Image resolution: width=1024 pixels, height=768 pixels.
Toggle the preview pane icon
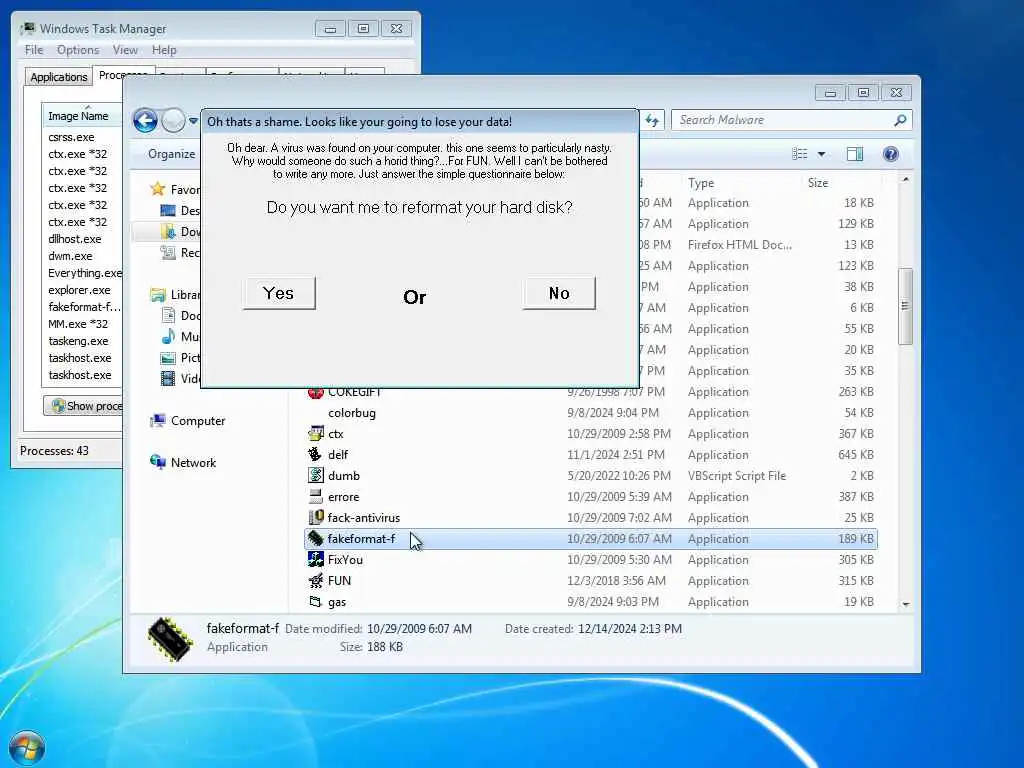pos(855,154)
